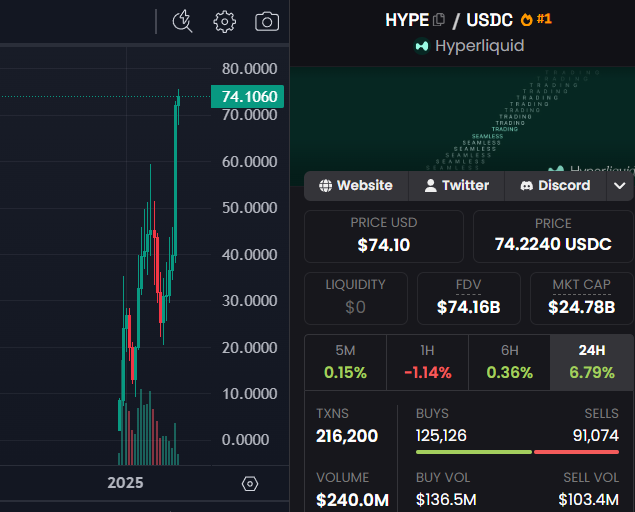Click the Hyperliquid exchange name
The height and width of the screenshot is (512, 635).
point(479,46)
